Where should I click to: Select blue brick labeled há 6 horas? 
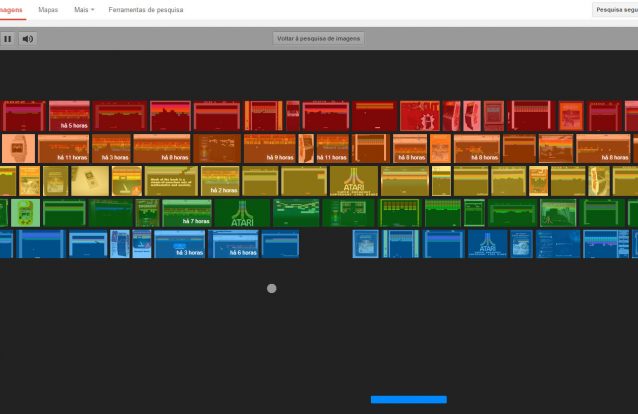click(233, 244)
